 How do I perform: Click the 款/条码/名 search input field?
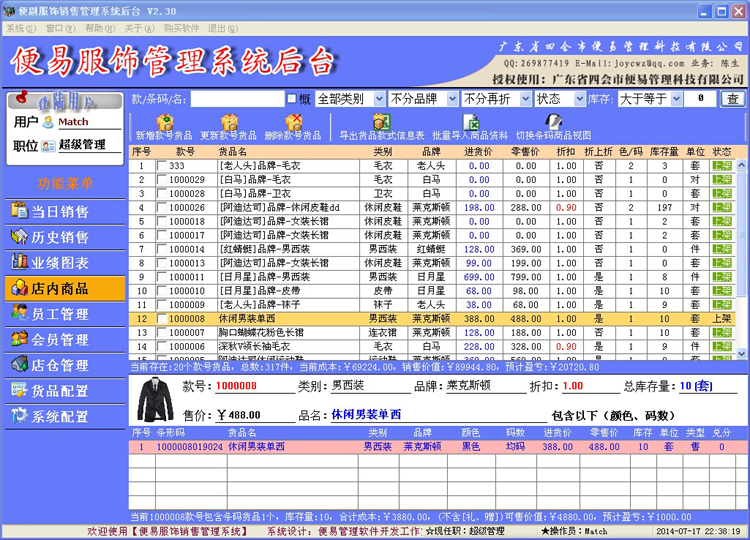click(x=237, y=99)
